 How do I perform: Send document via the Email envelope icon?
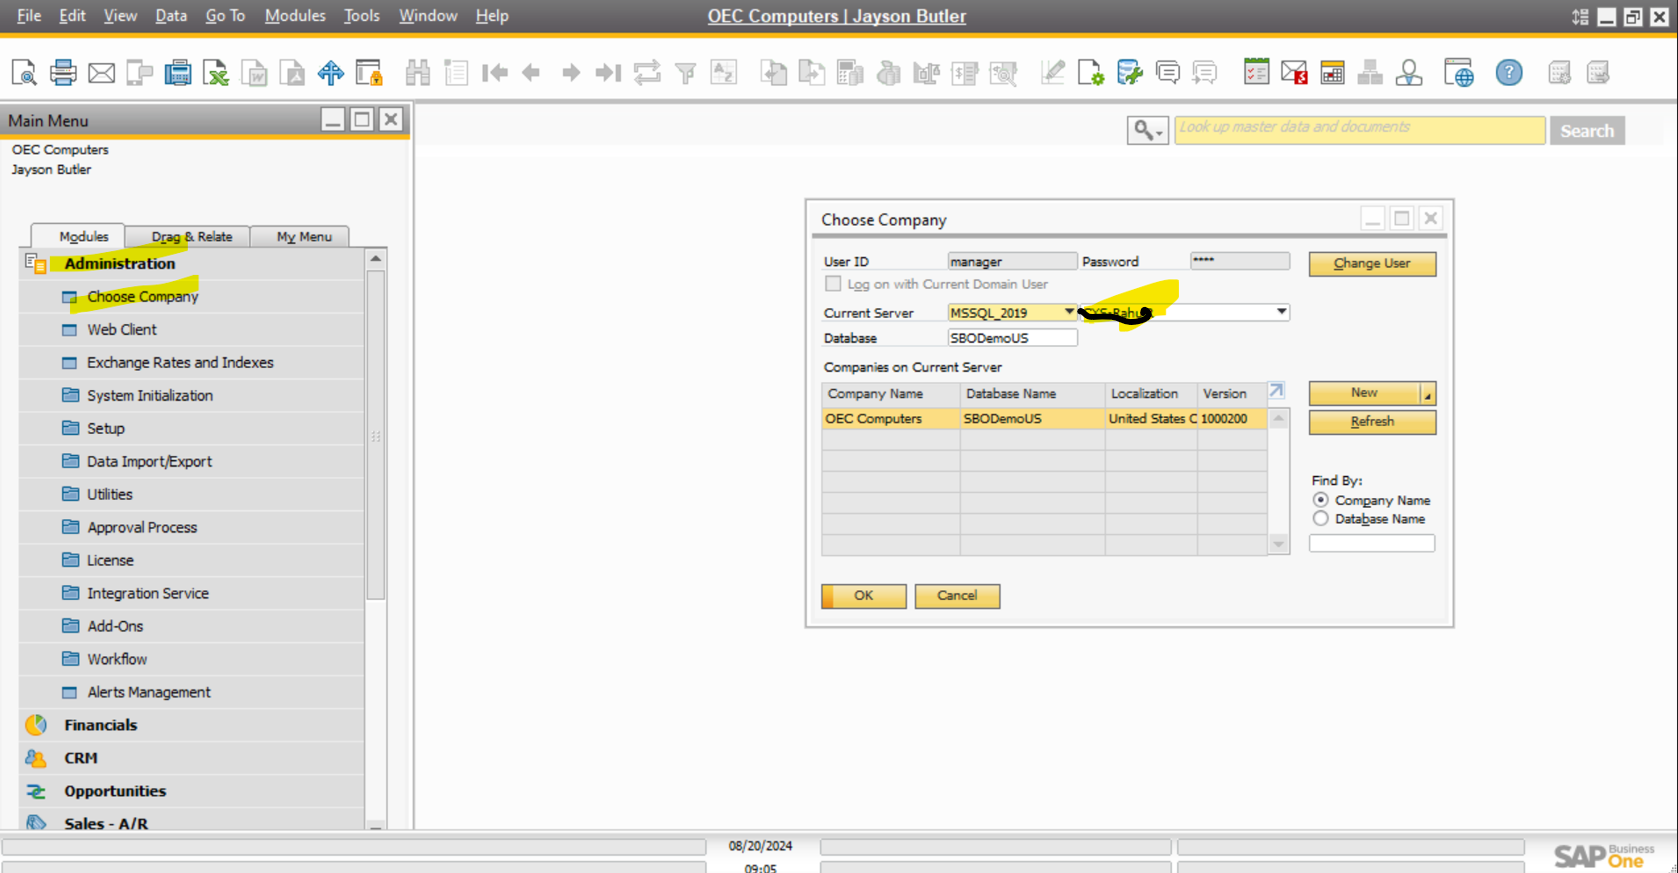pyautogui.click(x=101, y=72)
